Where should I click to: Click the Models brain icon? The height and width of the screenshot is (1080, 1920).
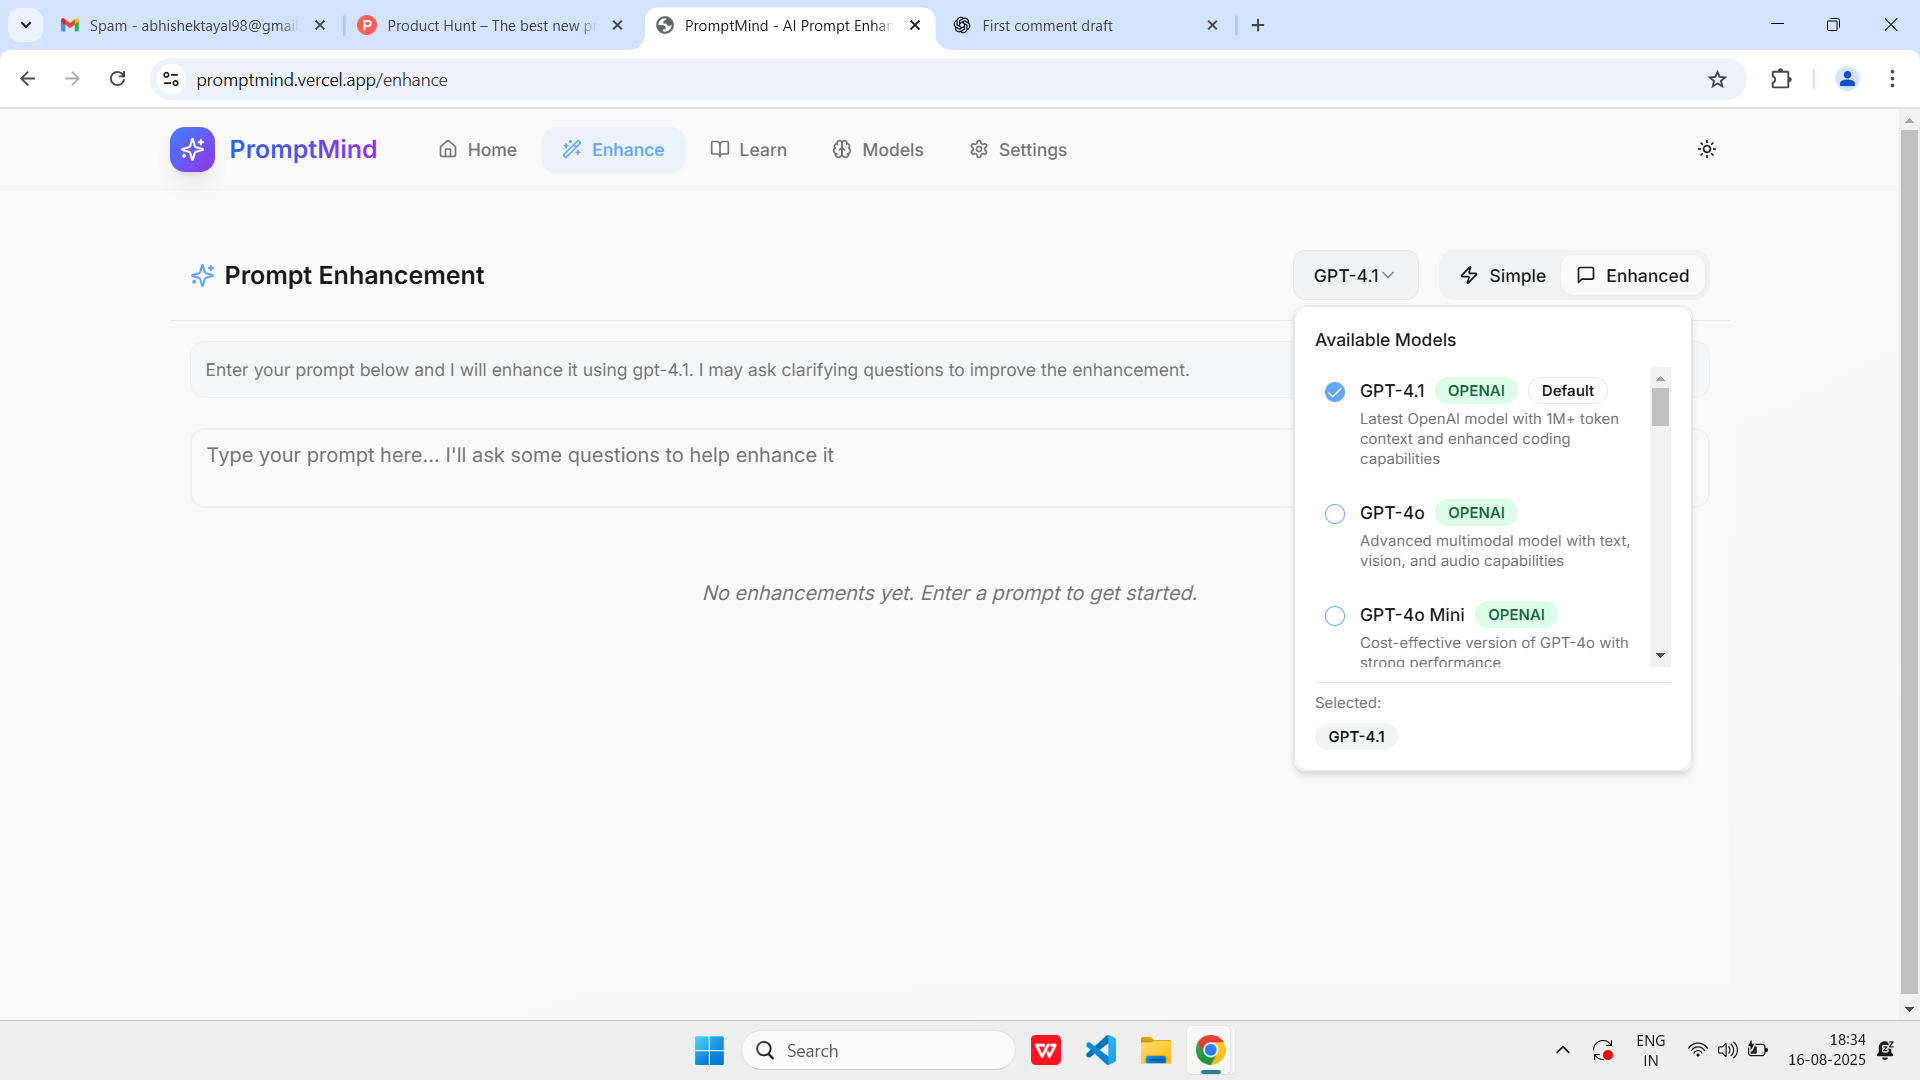pyautogui.click(x=842, y=149)
